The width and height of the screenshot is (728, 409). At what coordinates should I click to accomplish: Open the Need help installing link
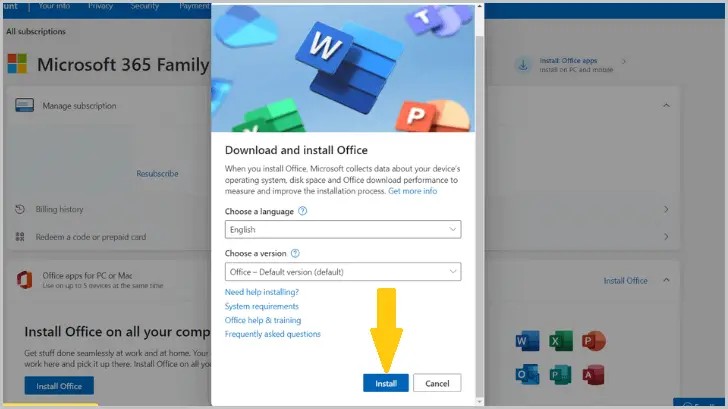(x=261, y=292)
